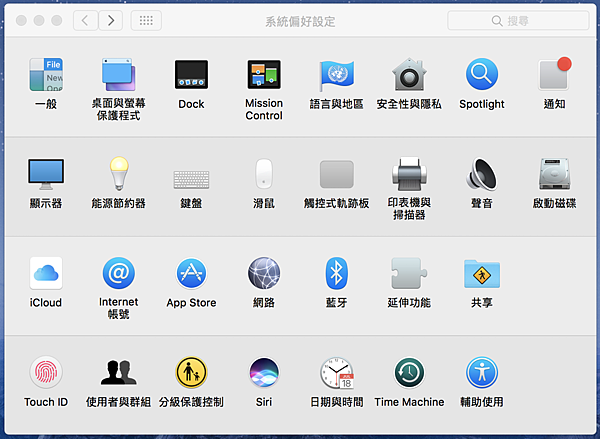
Task: Focus the 搜尋 search field
Action: pyautogui.click(x=518, y=21)
